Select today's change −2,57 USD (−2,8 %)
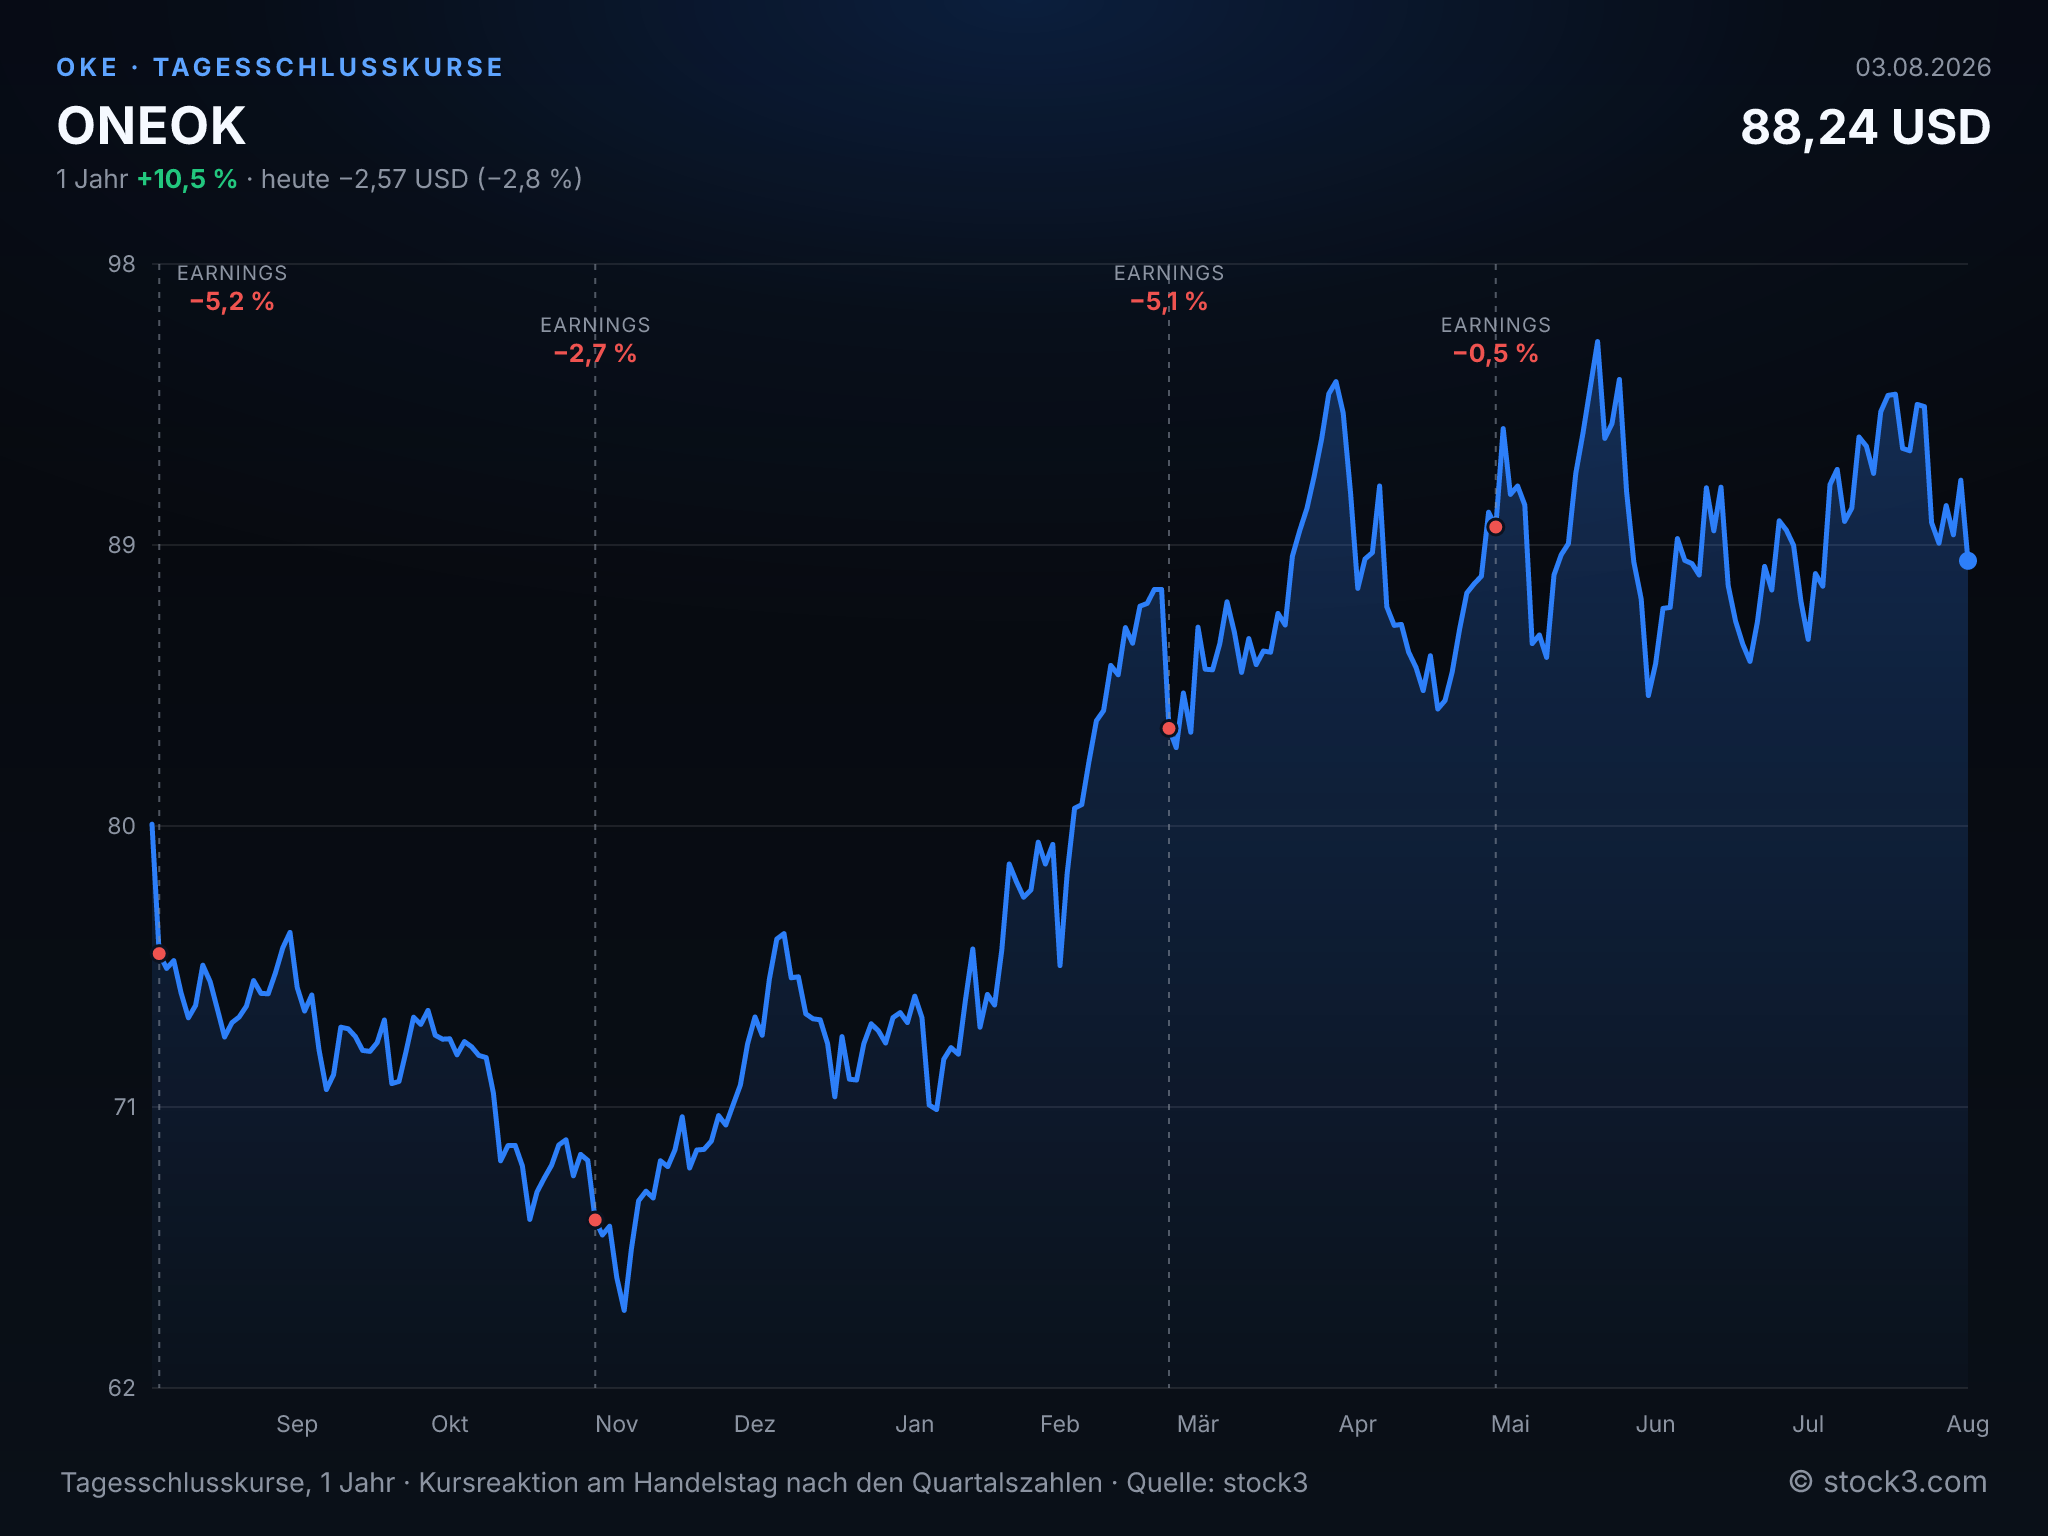2048x1536 pixels. 460,179
